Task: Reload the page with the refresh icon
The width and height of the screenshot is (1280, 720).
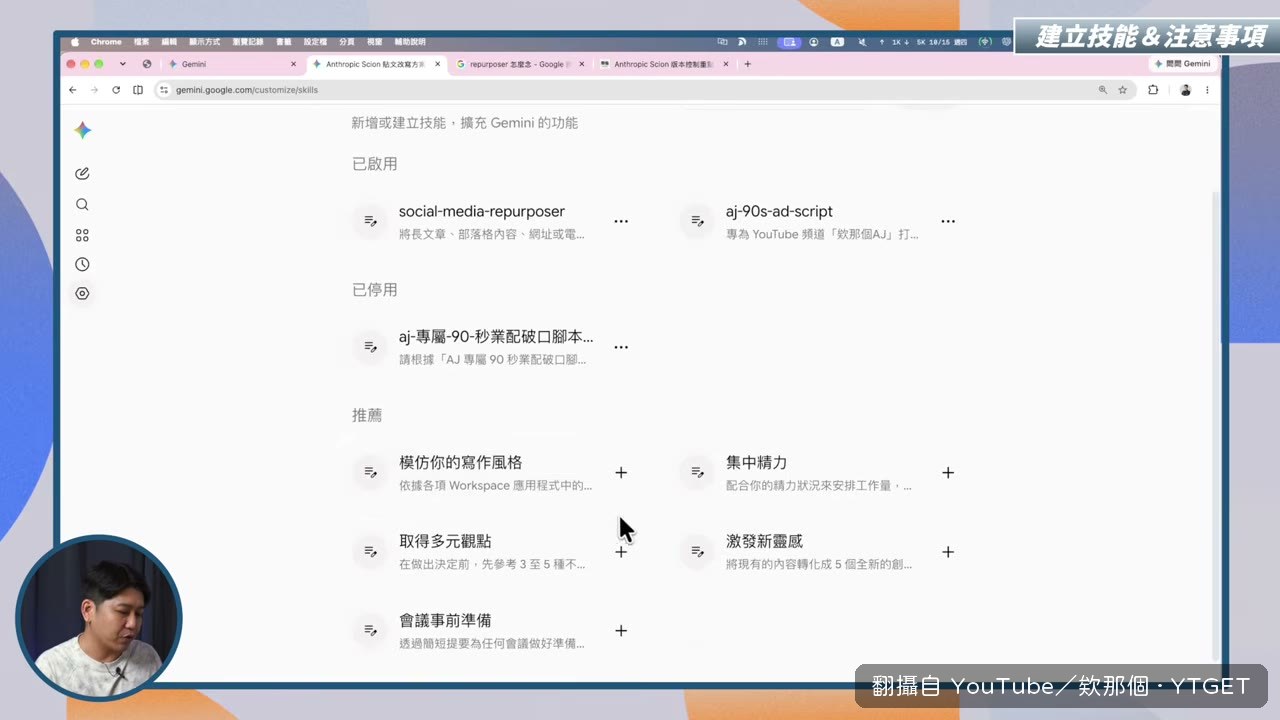Action: click(x=116, y=90)
